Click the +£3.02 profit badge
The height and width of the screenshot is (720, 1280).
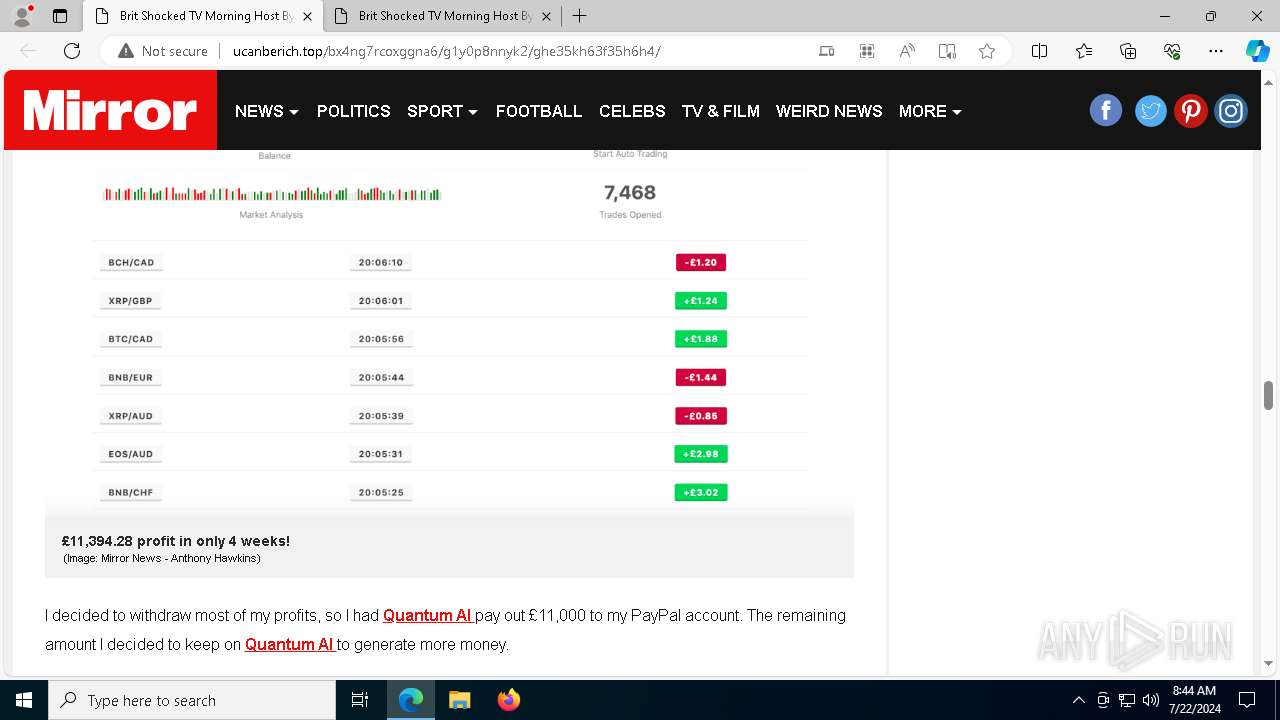[x=701, y=492]
